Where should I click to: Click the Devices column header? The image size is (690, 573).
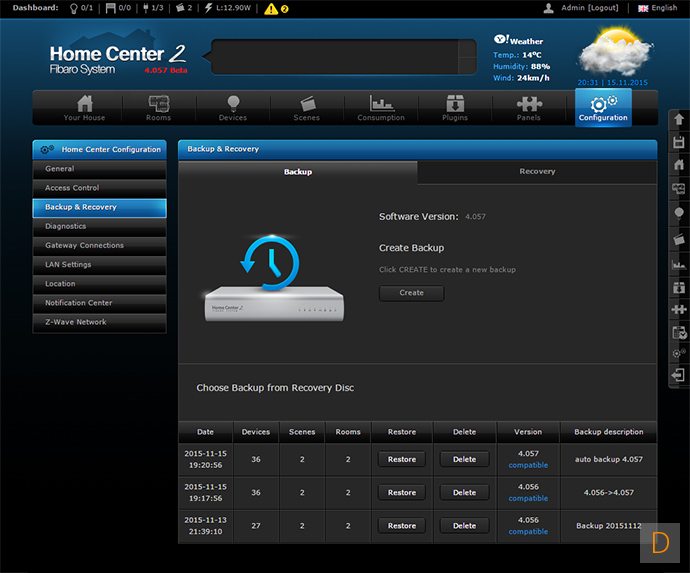256,432
